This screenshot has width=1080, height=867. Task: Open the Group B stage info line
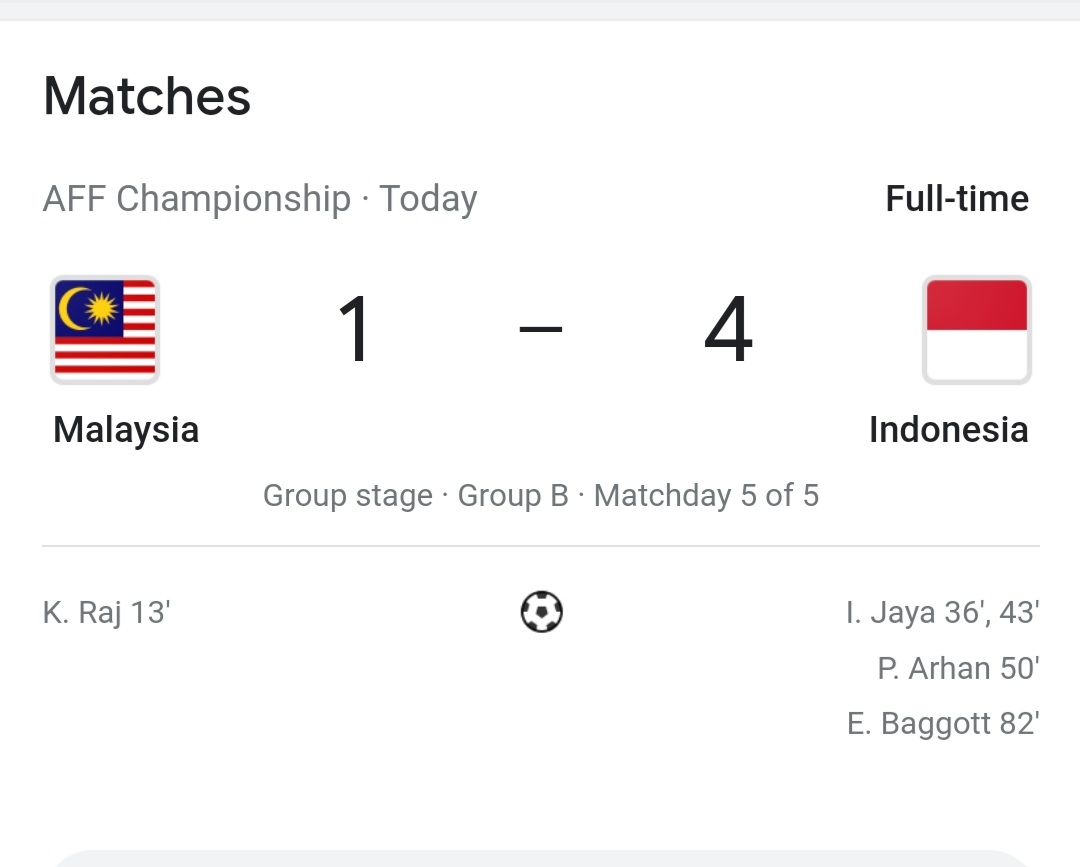tap(541, 496)
